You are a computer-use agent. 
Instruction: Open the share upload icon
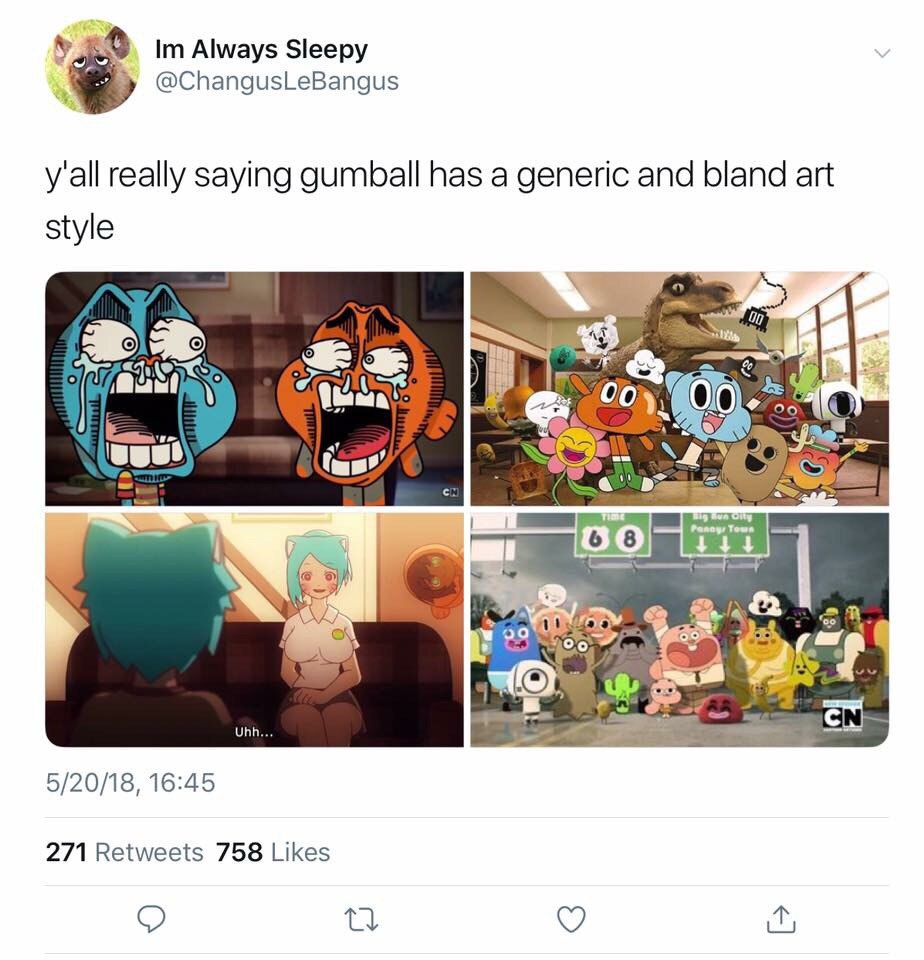pos(781,918)
